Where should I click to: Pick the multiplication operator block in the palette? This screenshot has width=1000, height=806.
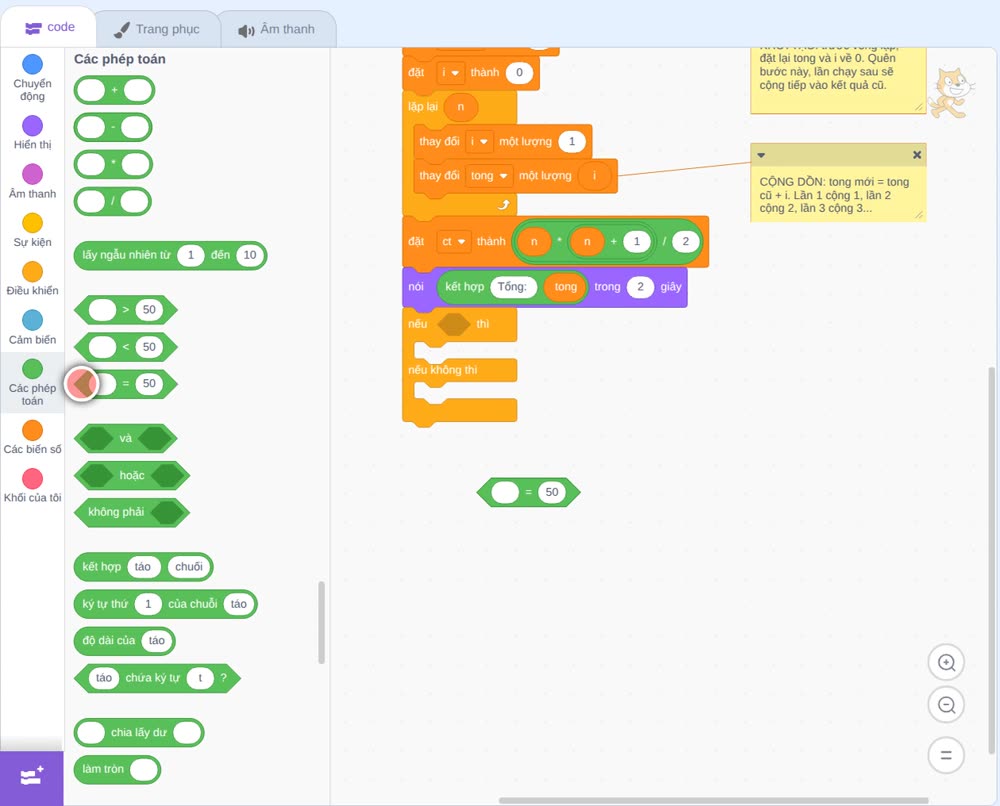(113, 164)
